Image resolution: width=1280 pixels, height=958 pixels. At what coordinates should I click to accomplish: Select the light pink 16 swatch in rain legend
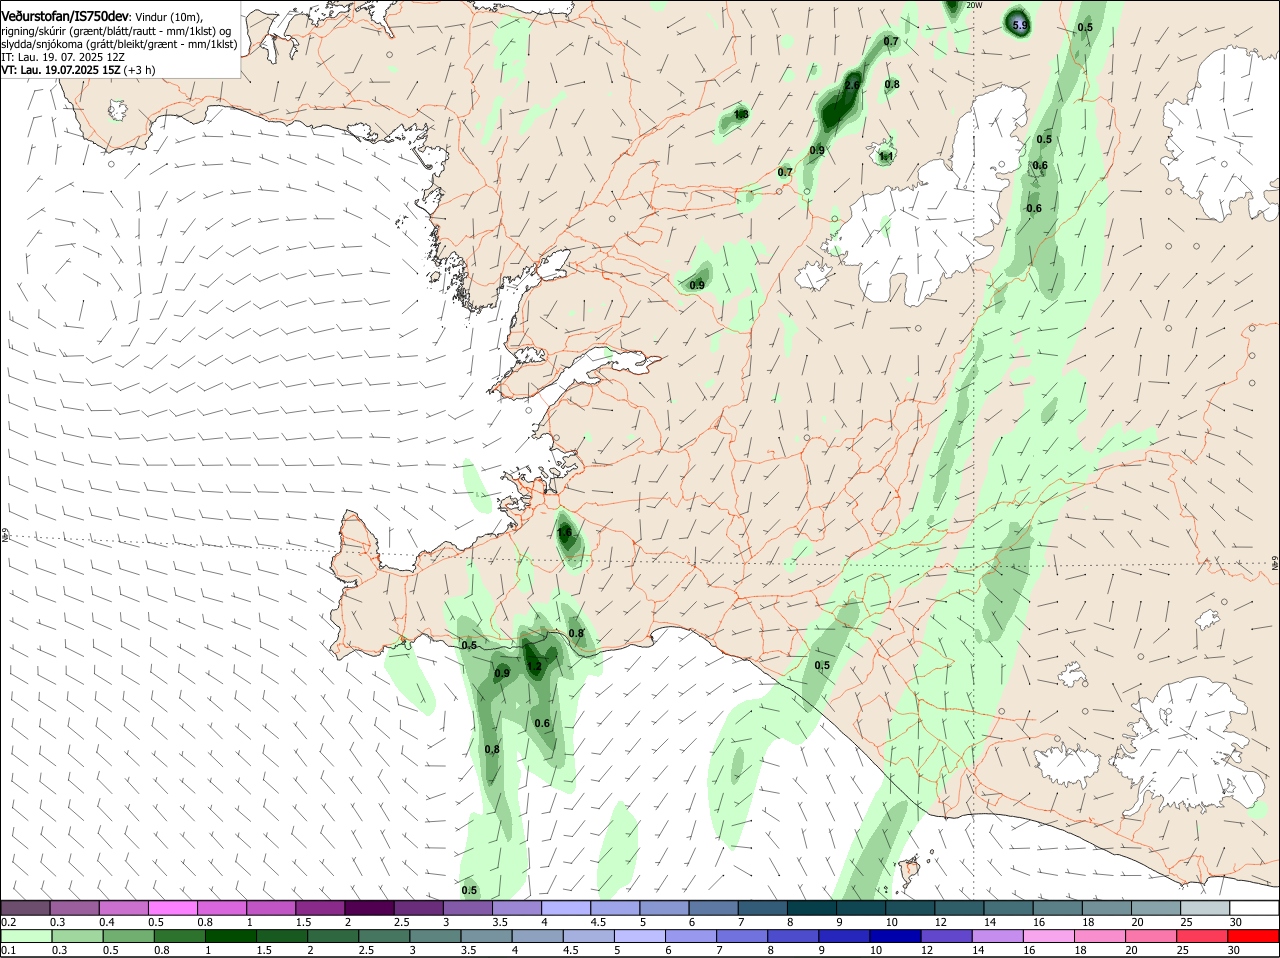(x=1050, y=936)
